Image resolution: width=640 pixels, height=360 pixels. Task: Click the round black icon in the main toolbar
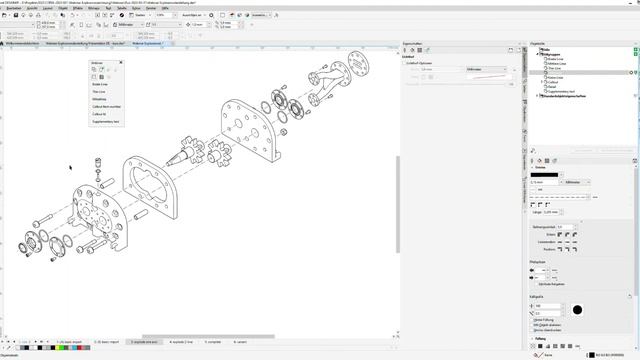point(122,15)
